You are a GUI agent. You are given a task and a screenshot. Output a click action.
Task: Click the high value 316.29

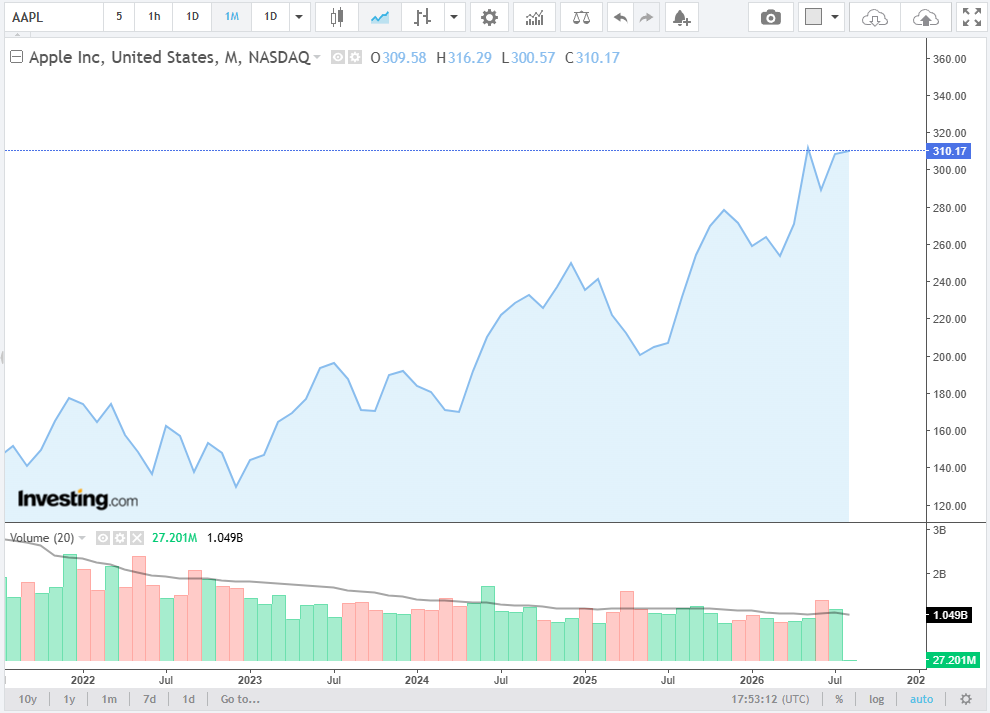coord(470,57)
